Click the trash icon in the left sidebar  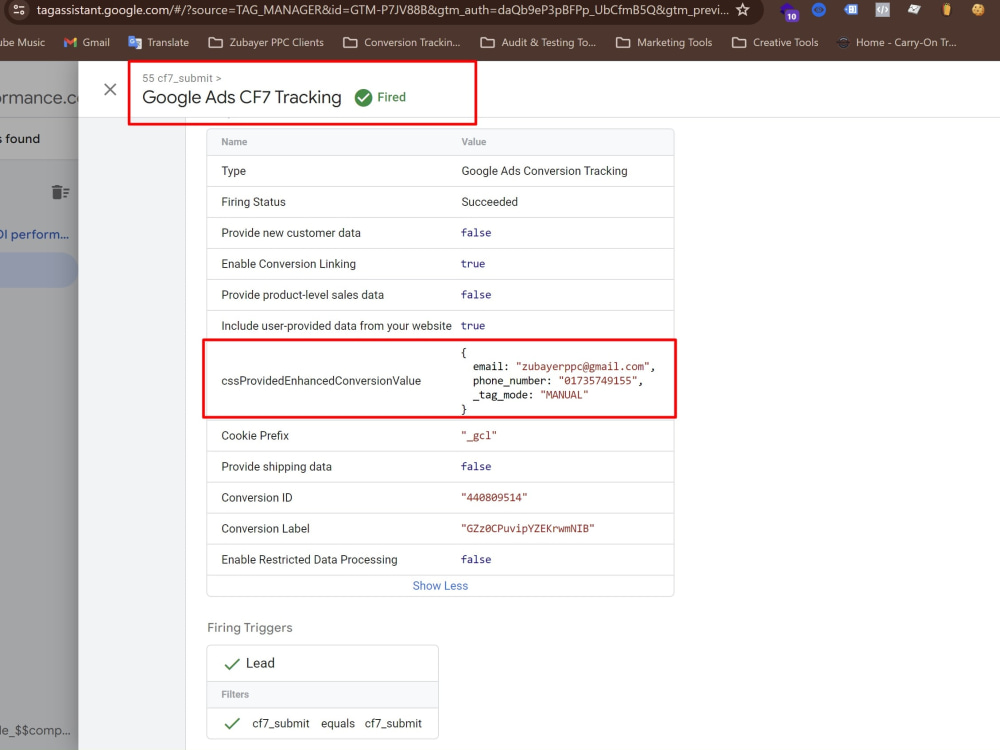click(62, 192)
